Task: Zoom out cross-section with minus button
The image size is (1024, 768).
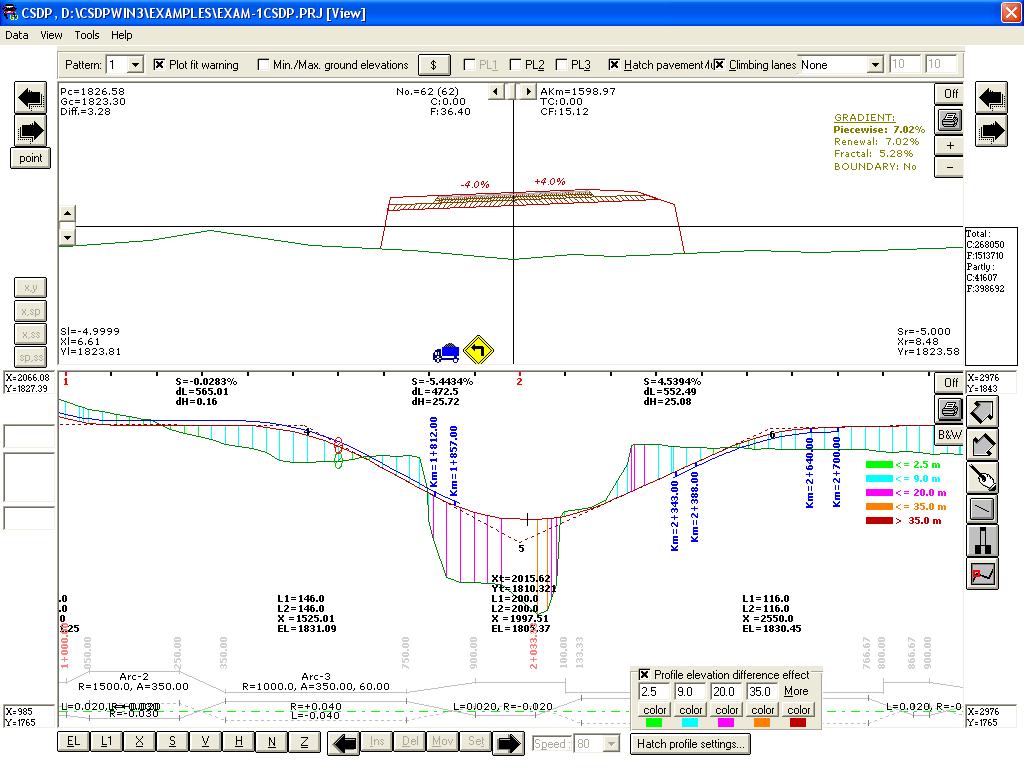Action: point(950,167)
